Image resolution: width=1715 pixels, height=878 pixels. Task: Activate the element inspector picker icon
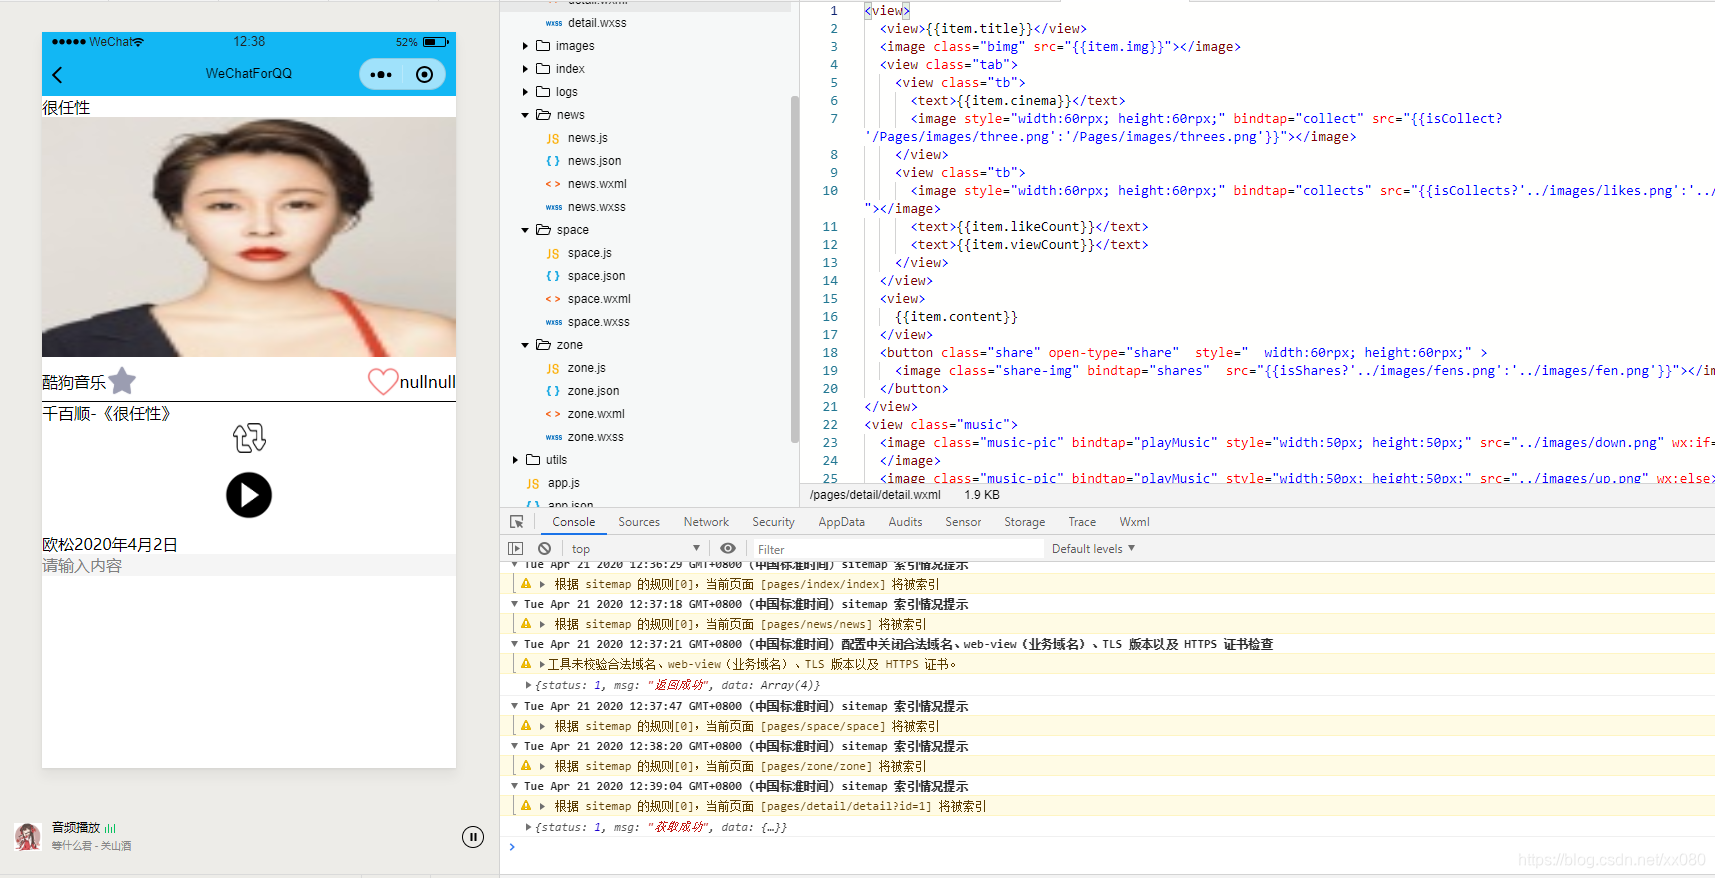tap(517, 522)
